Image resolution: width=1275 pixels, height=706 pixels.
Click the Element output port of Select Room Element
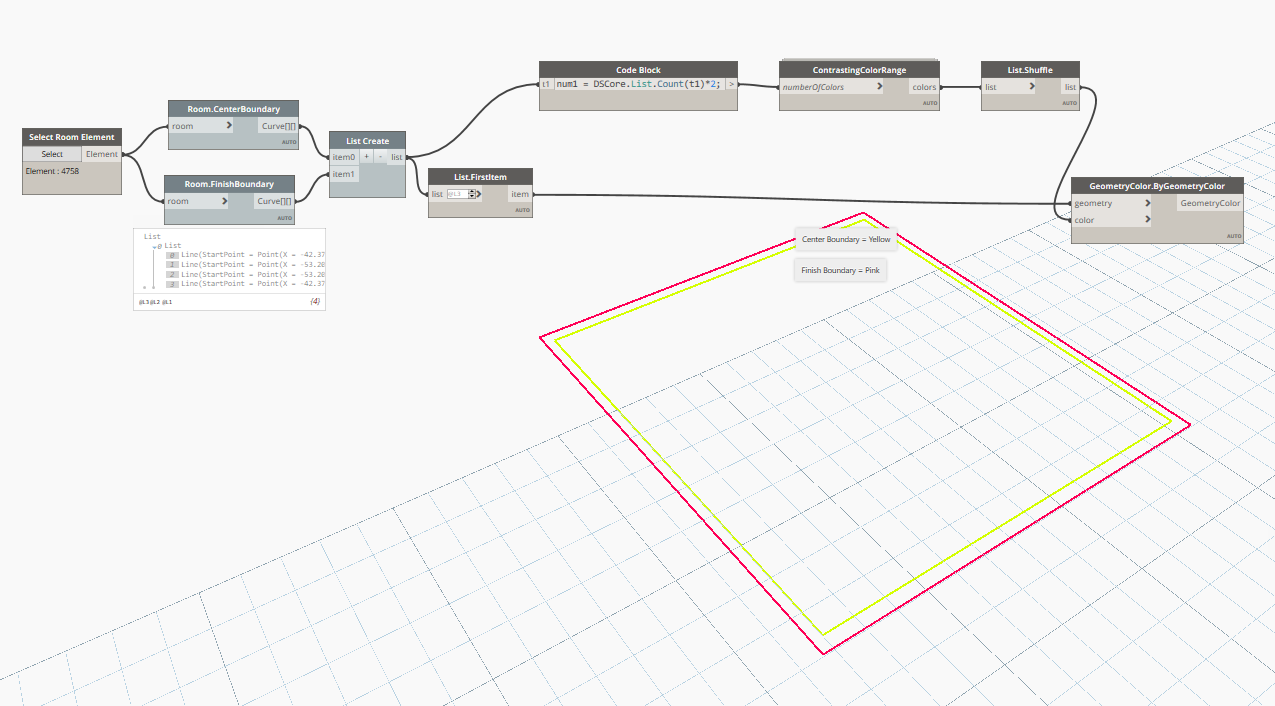click(101, 154)
